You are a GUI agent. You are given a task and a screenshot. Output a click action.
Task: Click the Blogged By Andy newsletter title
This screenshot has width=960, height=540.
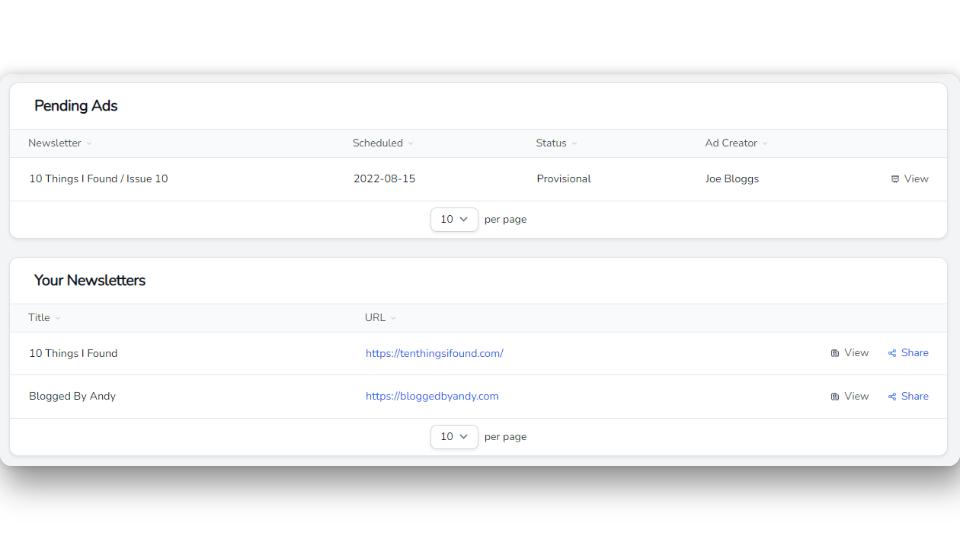pos(72,396)
